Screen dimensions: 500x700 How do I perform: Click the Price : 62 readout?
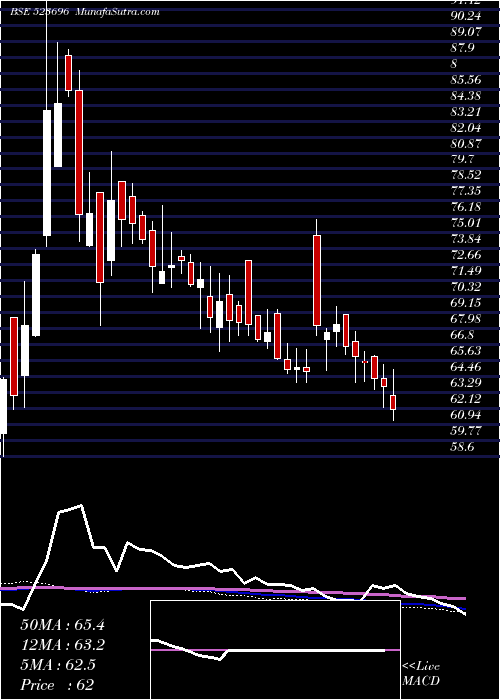point(57,685)
